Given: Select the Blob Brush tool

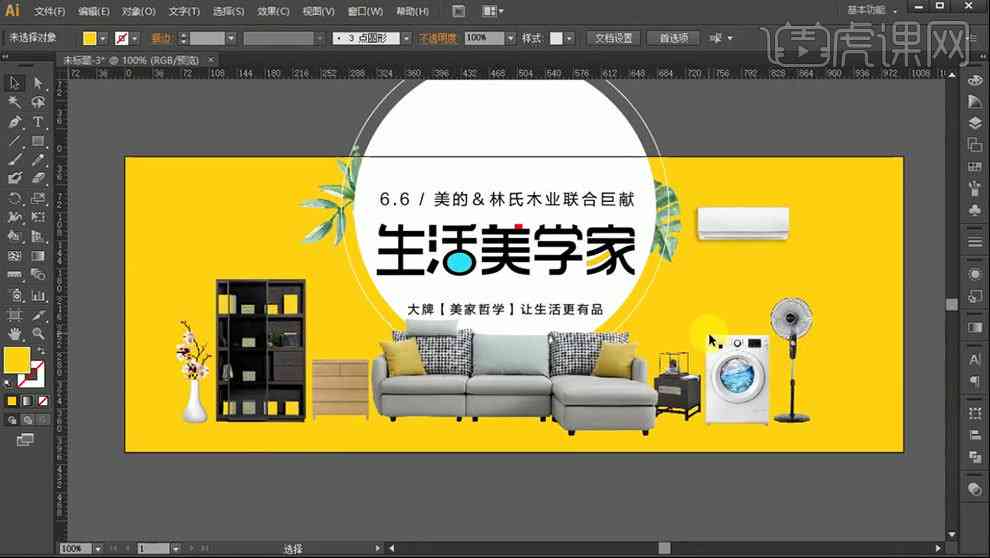Looking at the screenshot, I should coord(15,179).
